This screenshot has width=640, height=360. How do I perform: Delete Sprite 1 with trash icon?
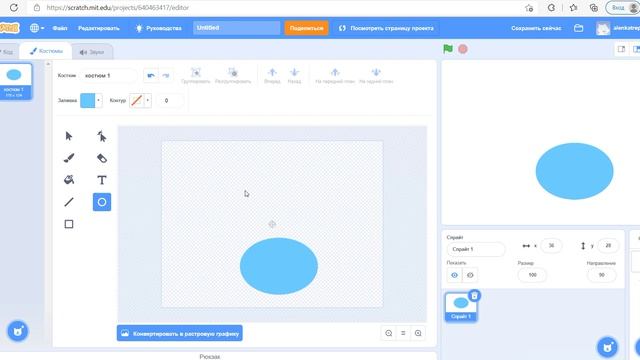point(474,295)
